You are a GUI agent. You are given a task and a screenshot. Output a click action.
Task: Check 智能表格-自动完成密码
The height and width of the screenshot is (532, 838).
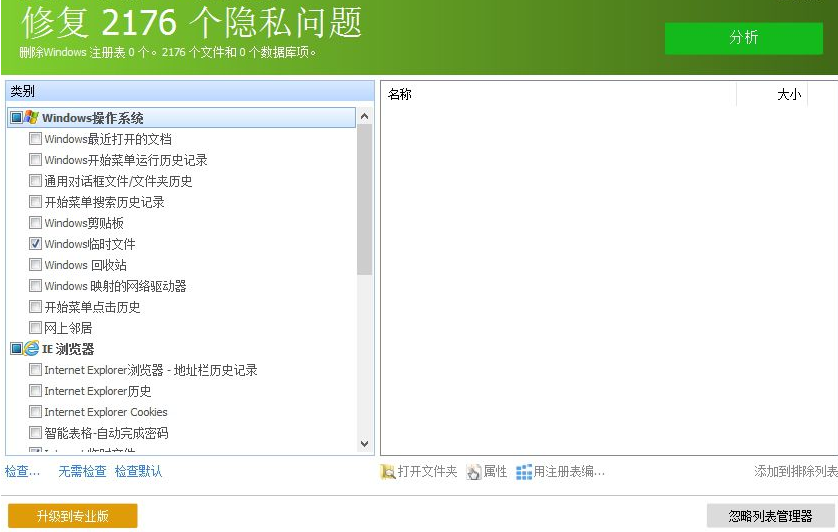(35, 433)
